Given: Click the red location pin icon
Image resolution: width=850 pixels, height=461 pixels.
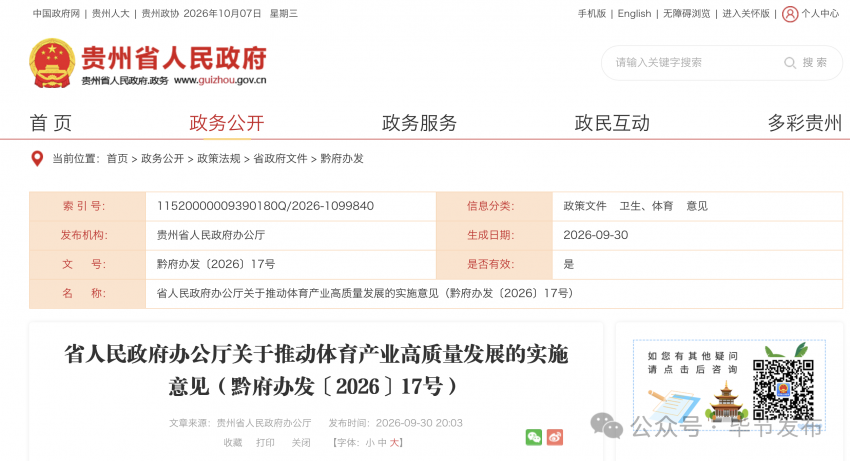Looking at the screenshot, I should (x=37, y=158).
